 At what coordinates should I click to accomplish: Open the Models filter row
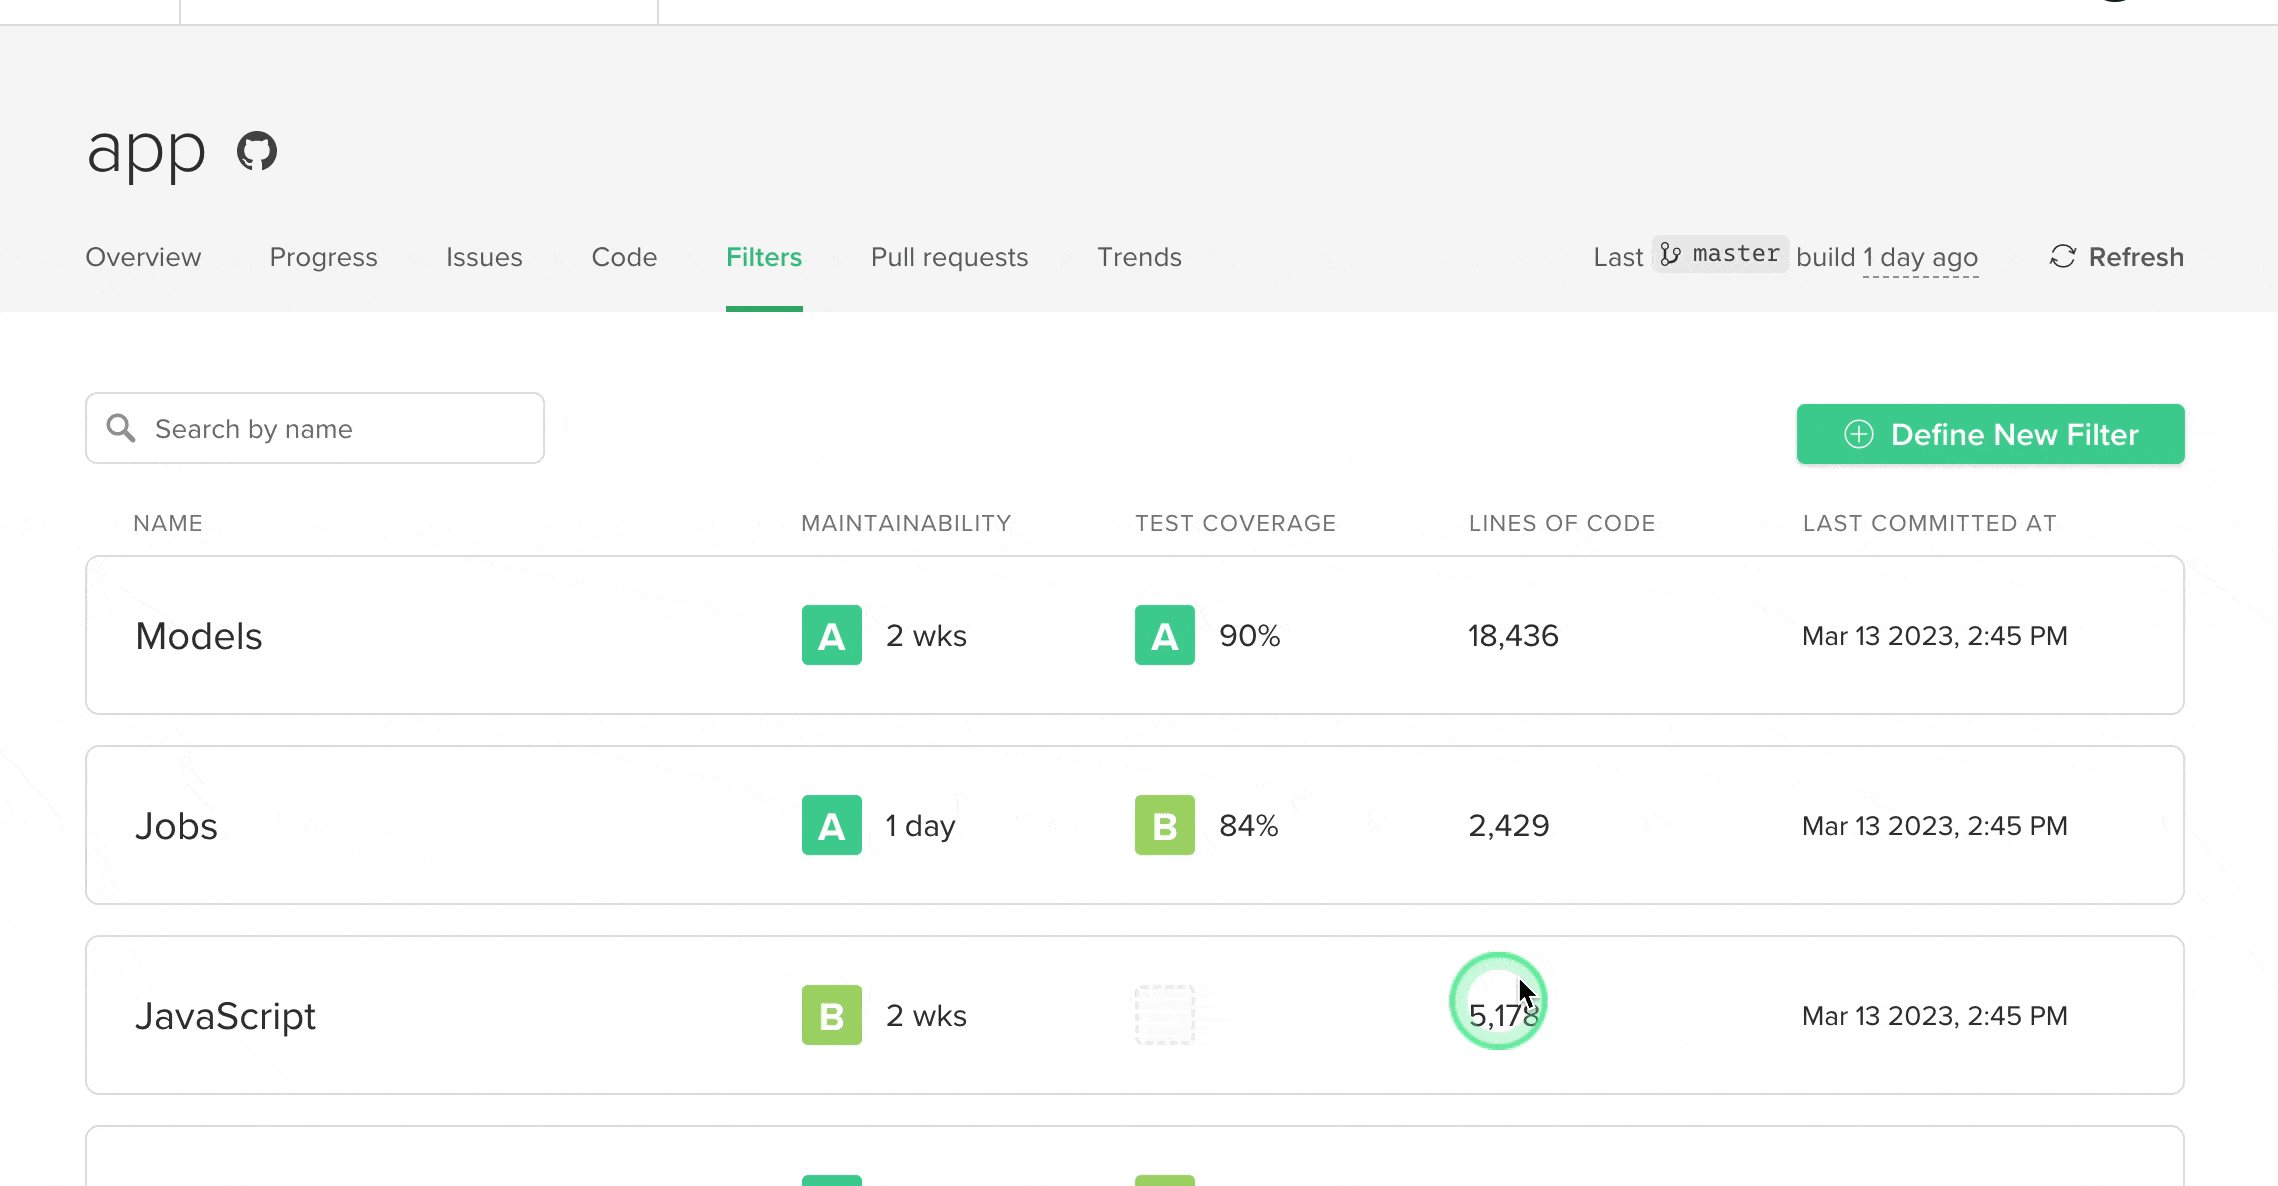[x=199, y=636]
